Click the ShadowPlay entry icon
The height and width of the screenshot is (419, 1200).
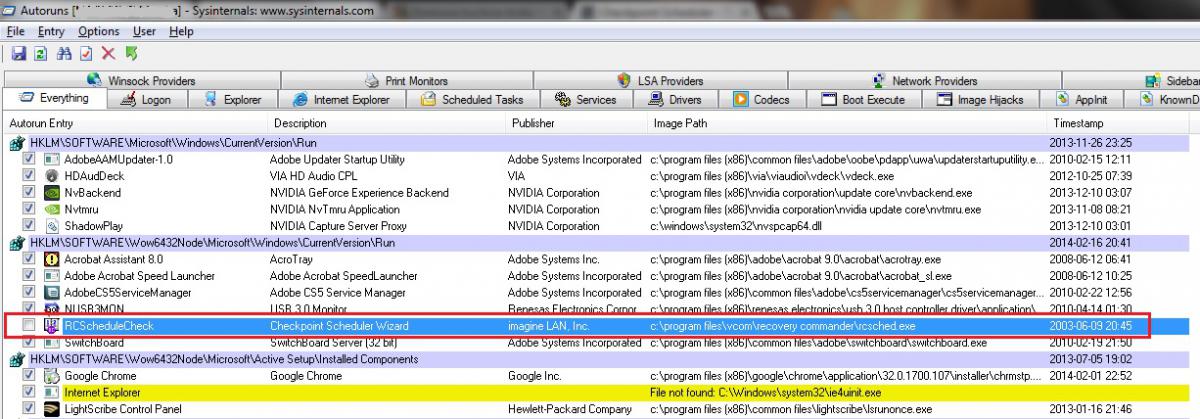point(53,226)
